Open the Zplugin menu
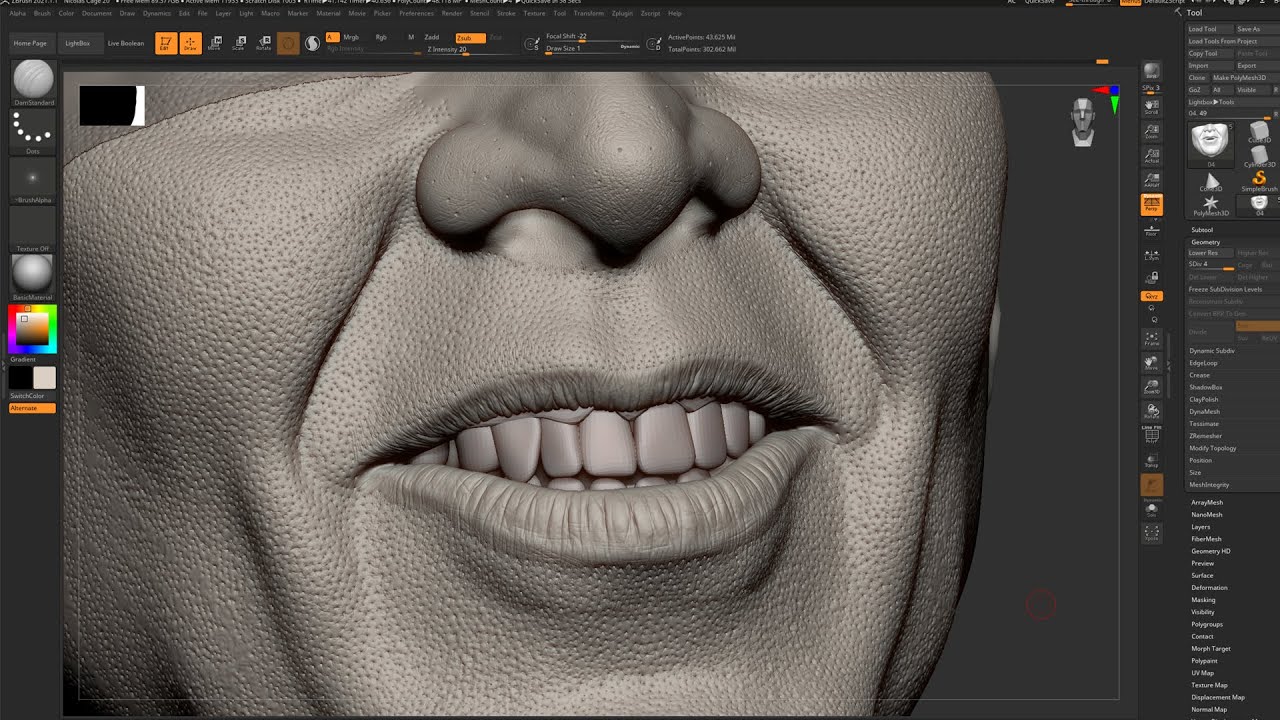The height and width of the screenshot is (720, 1280). click(x=622, y=13)
